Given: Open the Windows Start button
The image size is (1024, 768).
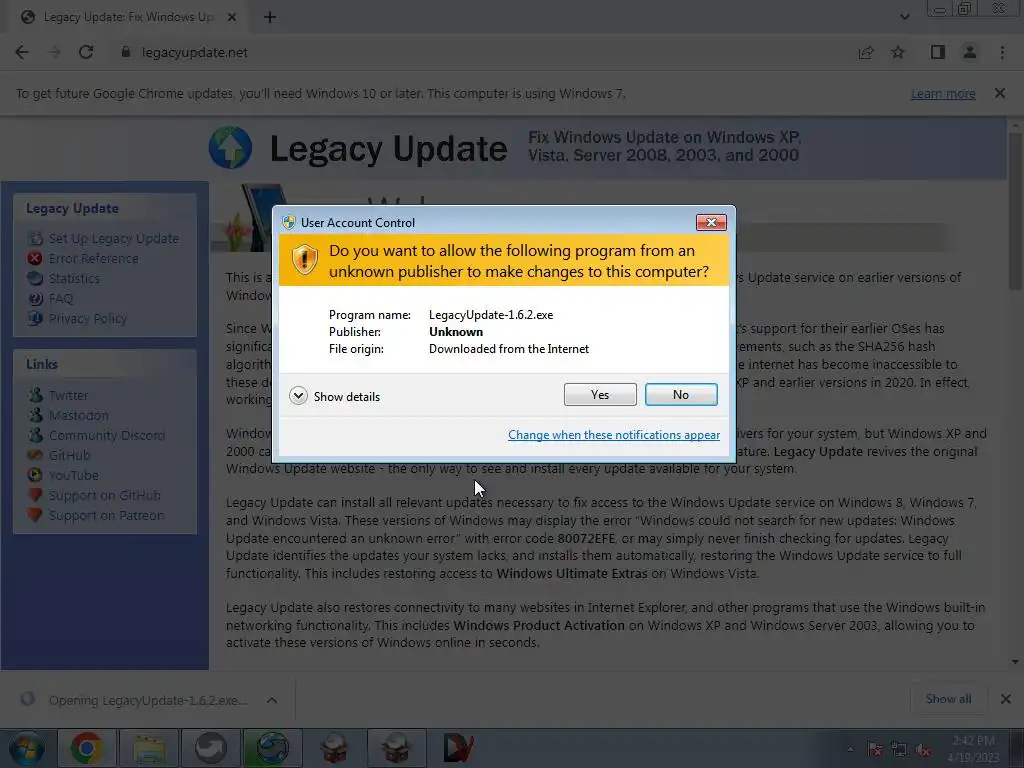Looking at the screenshot, I should [x=27, y=748].
